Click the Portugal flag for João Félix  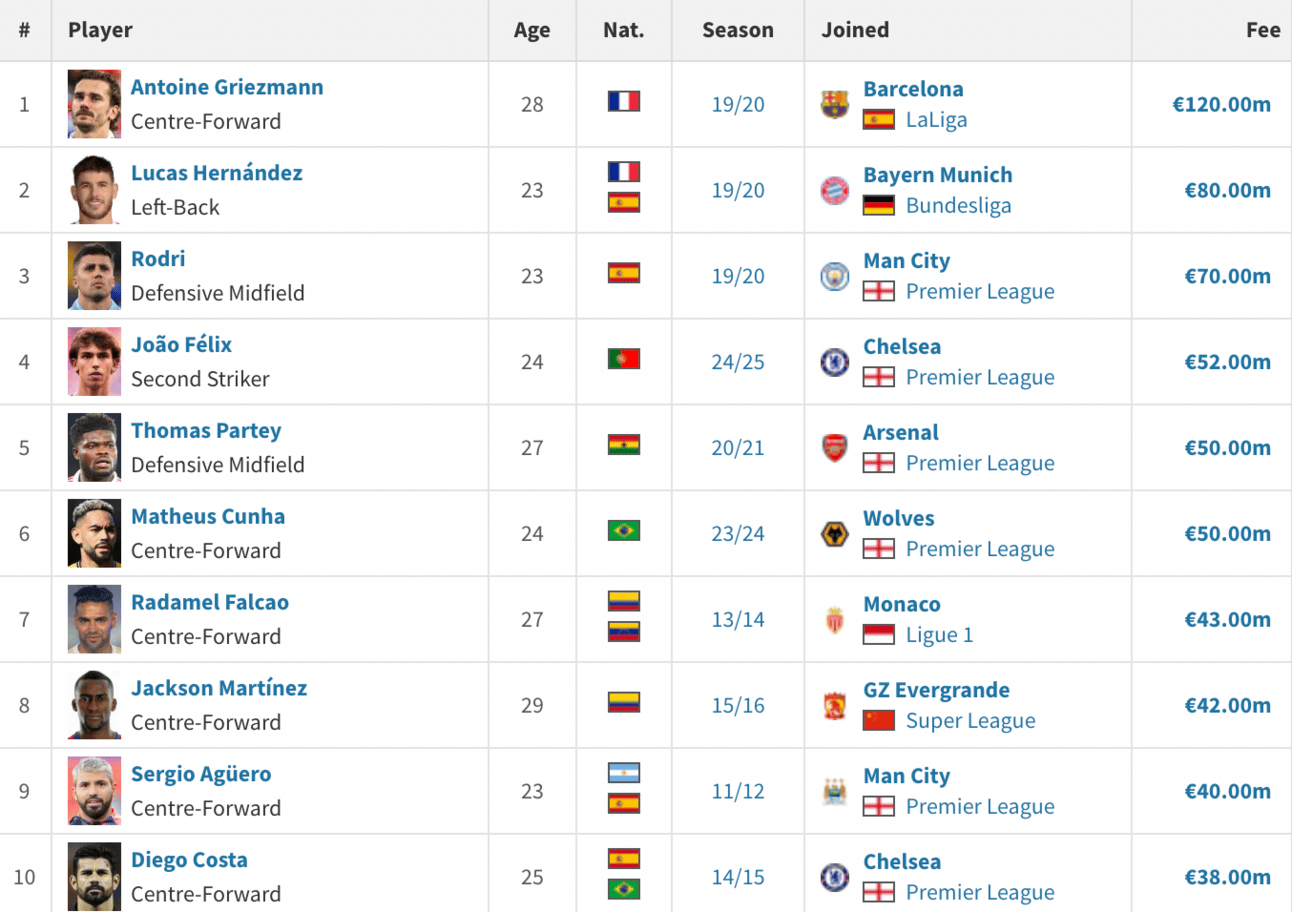click(x=624, y=359)
